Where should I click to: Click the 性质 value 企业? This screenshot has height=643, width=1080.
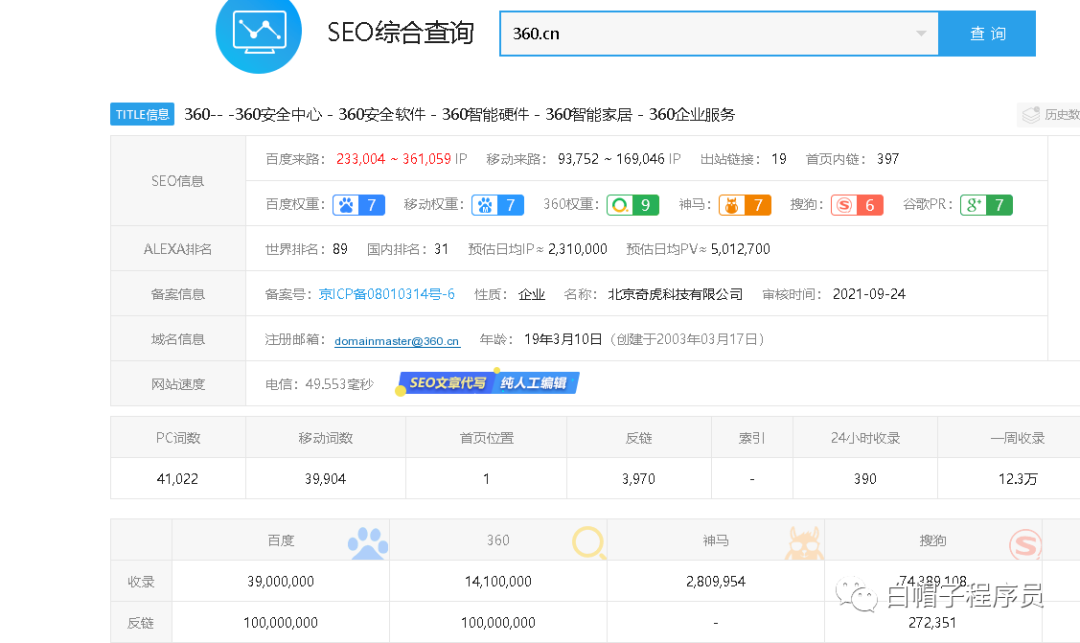point(531,295)
